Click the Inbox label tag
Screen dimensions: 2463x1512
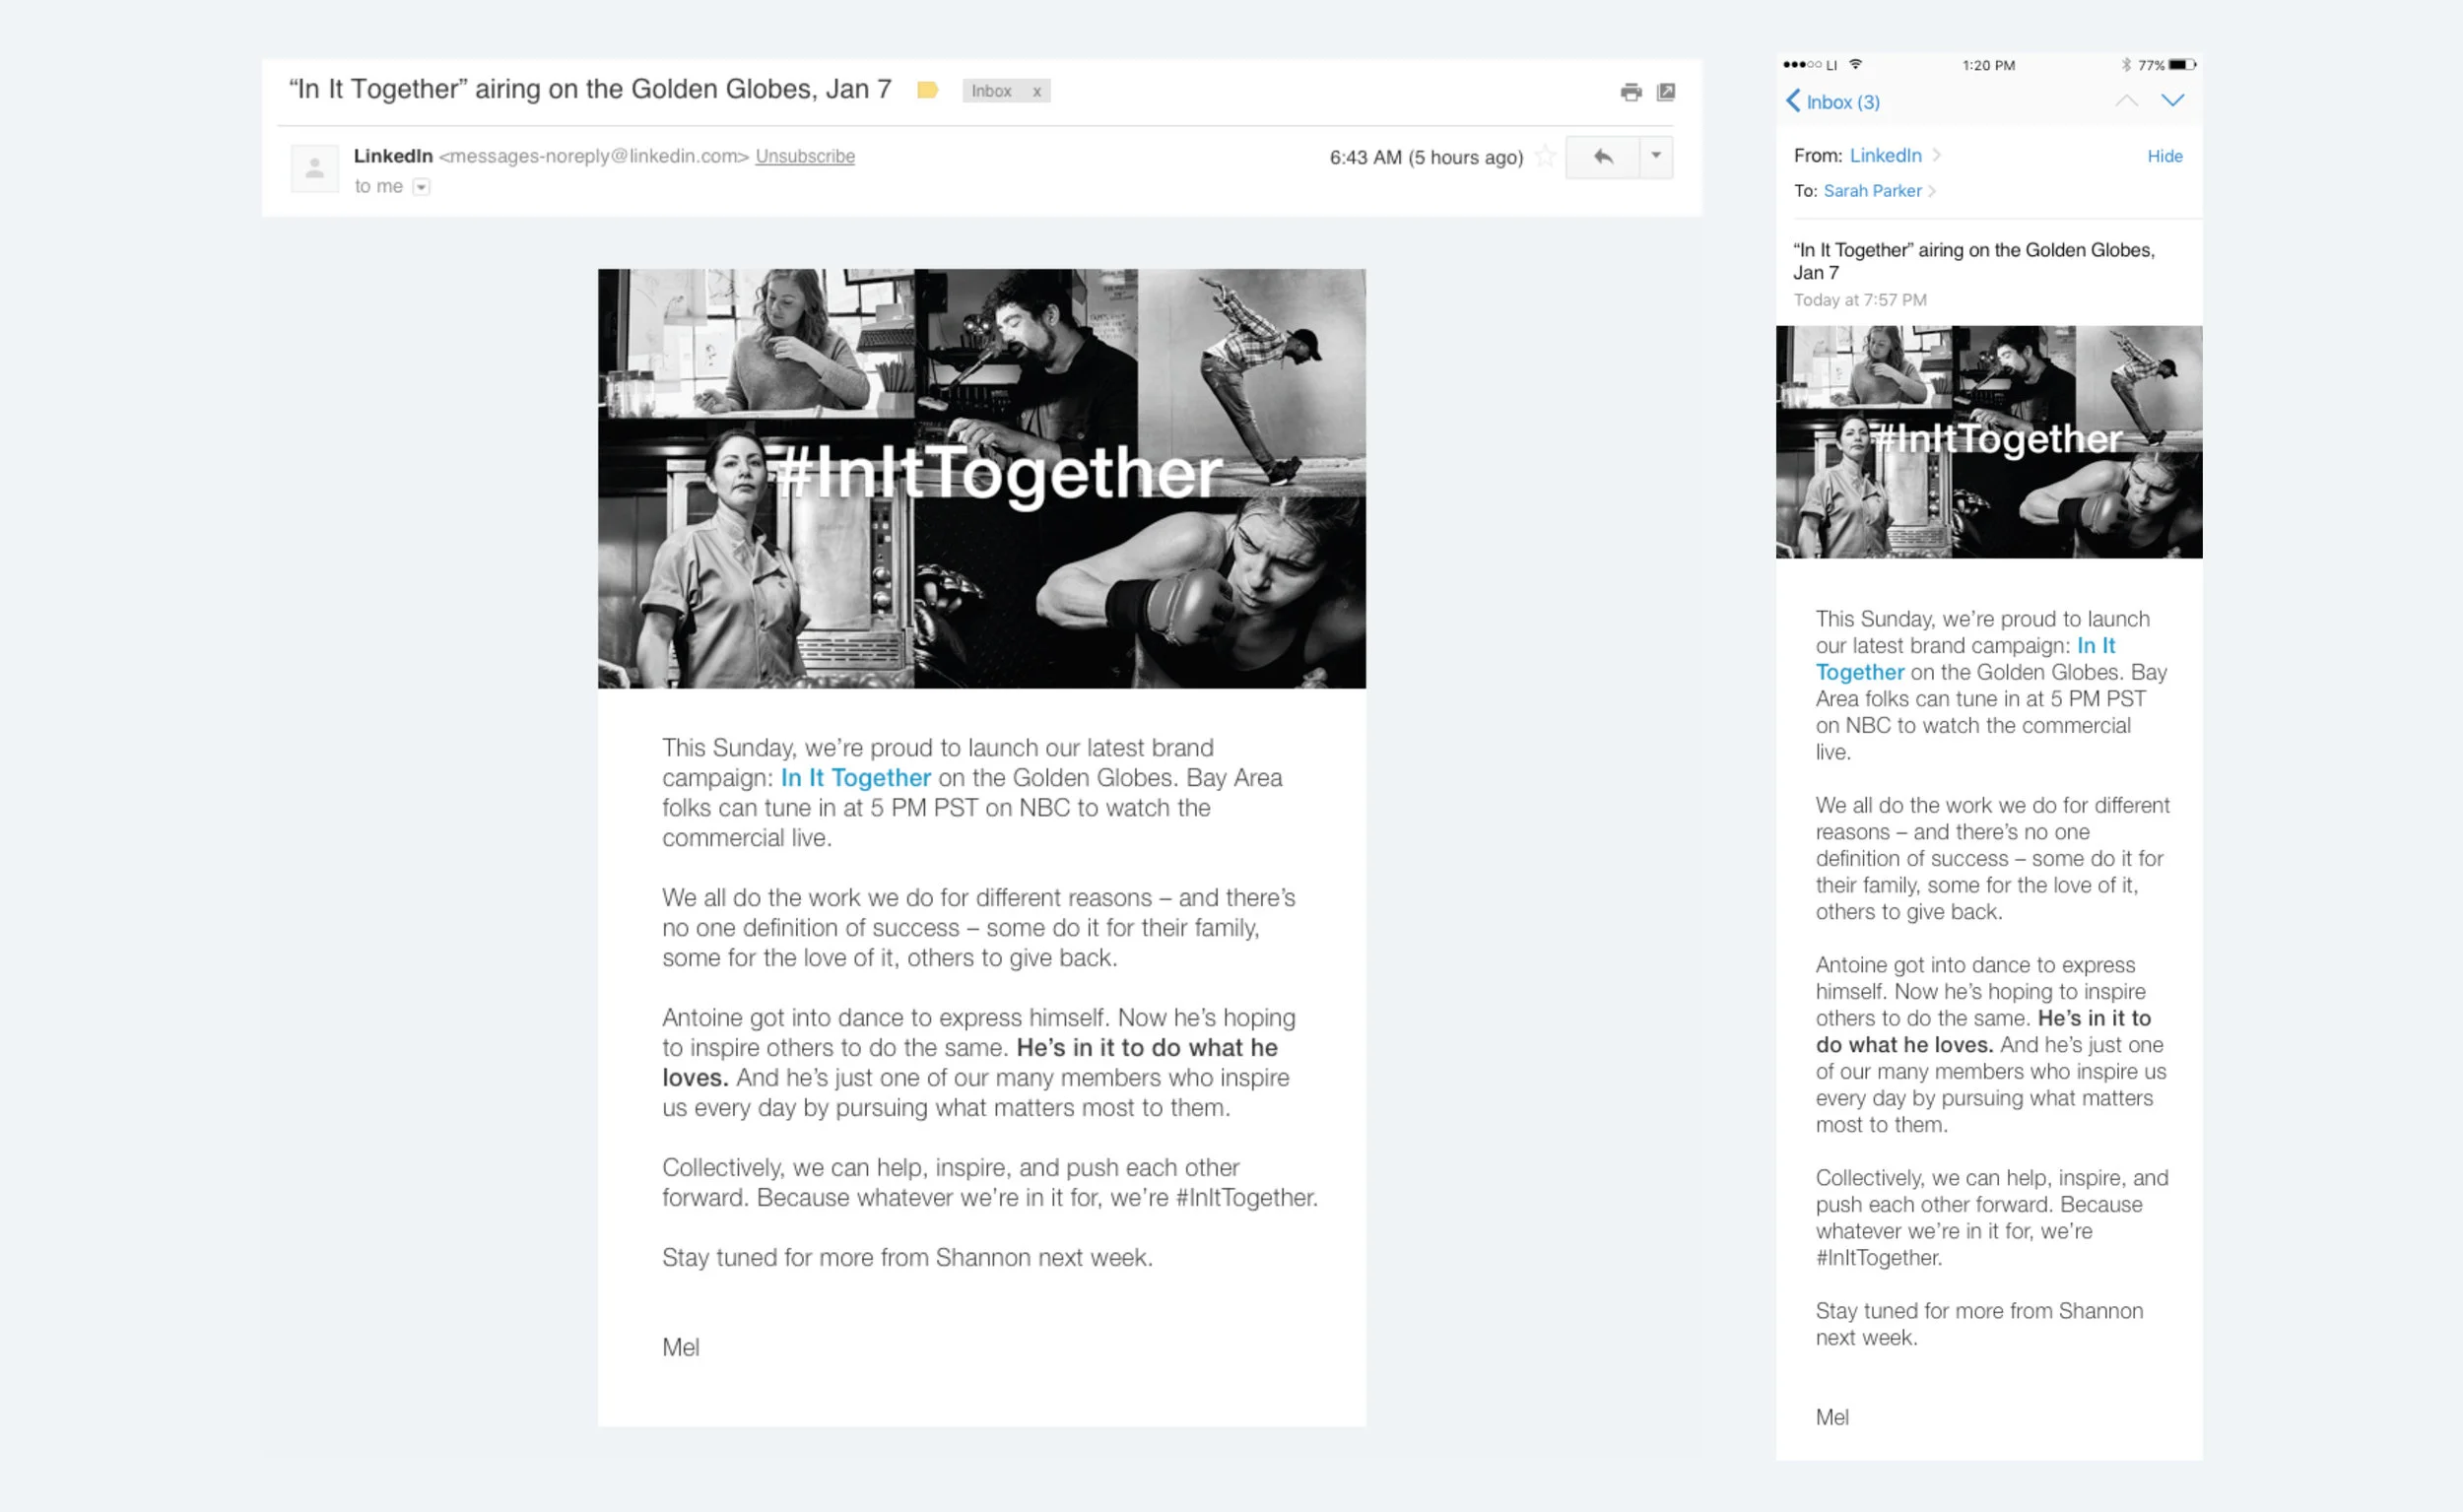[991, 91]
